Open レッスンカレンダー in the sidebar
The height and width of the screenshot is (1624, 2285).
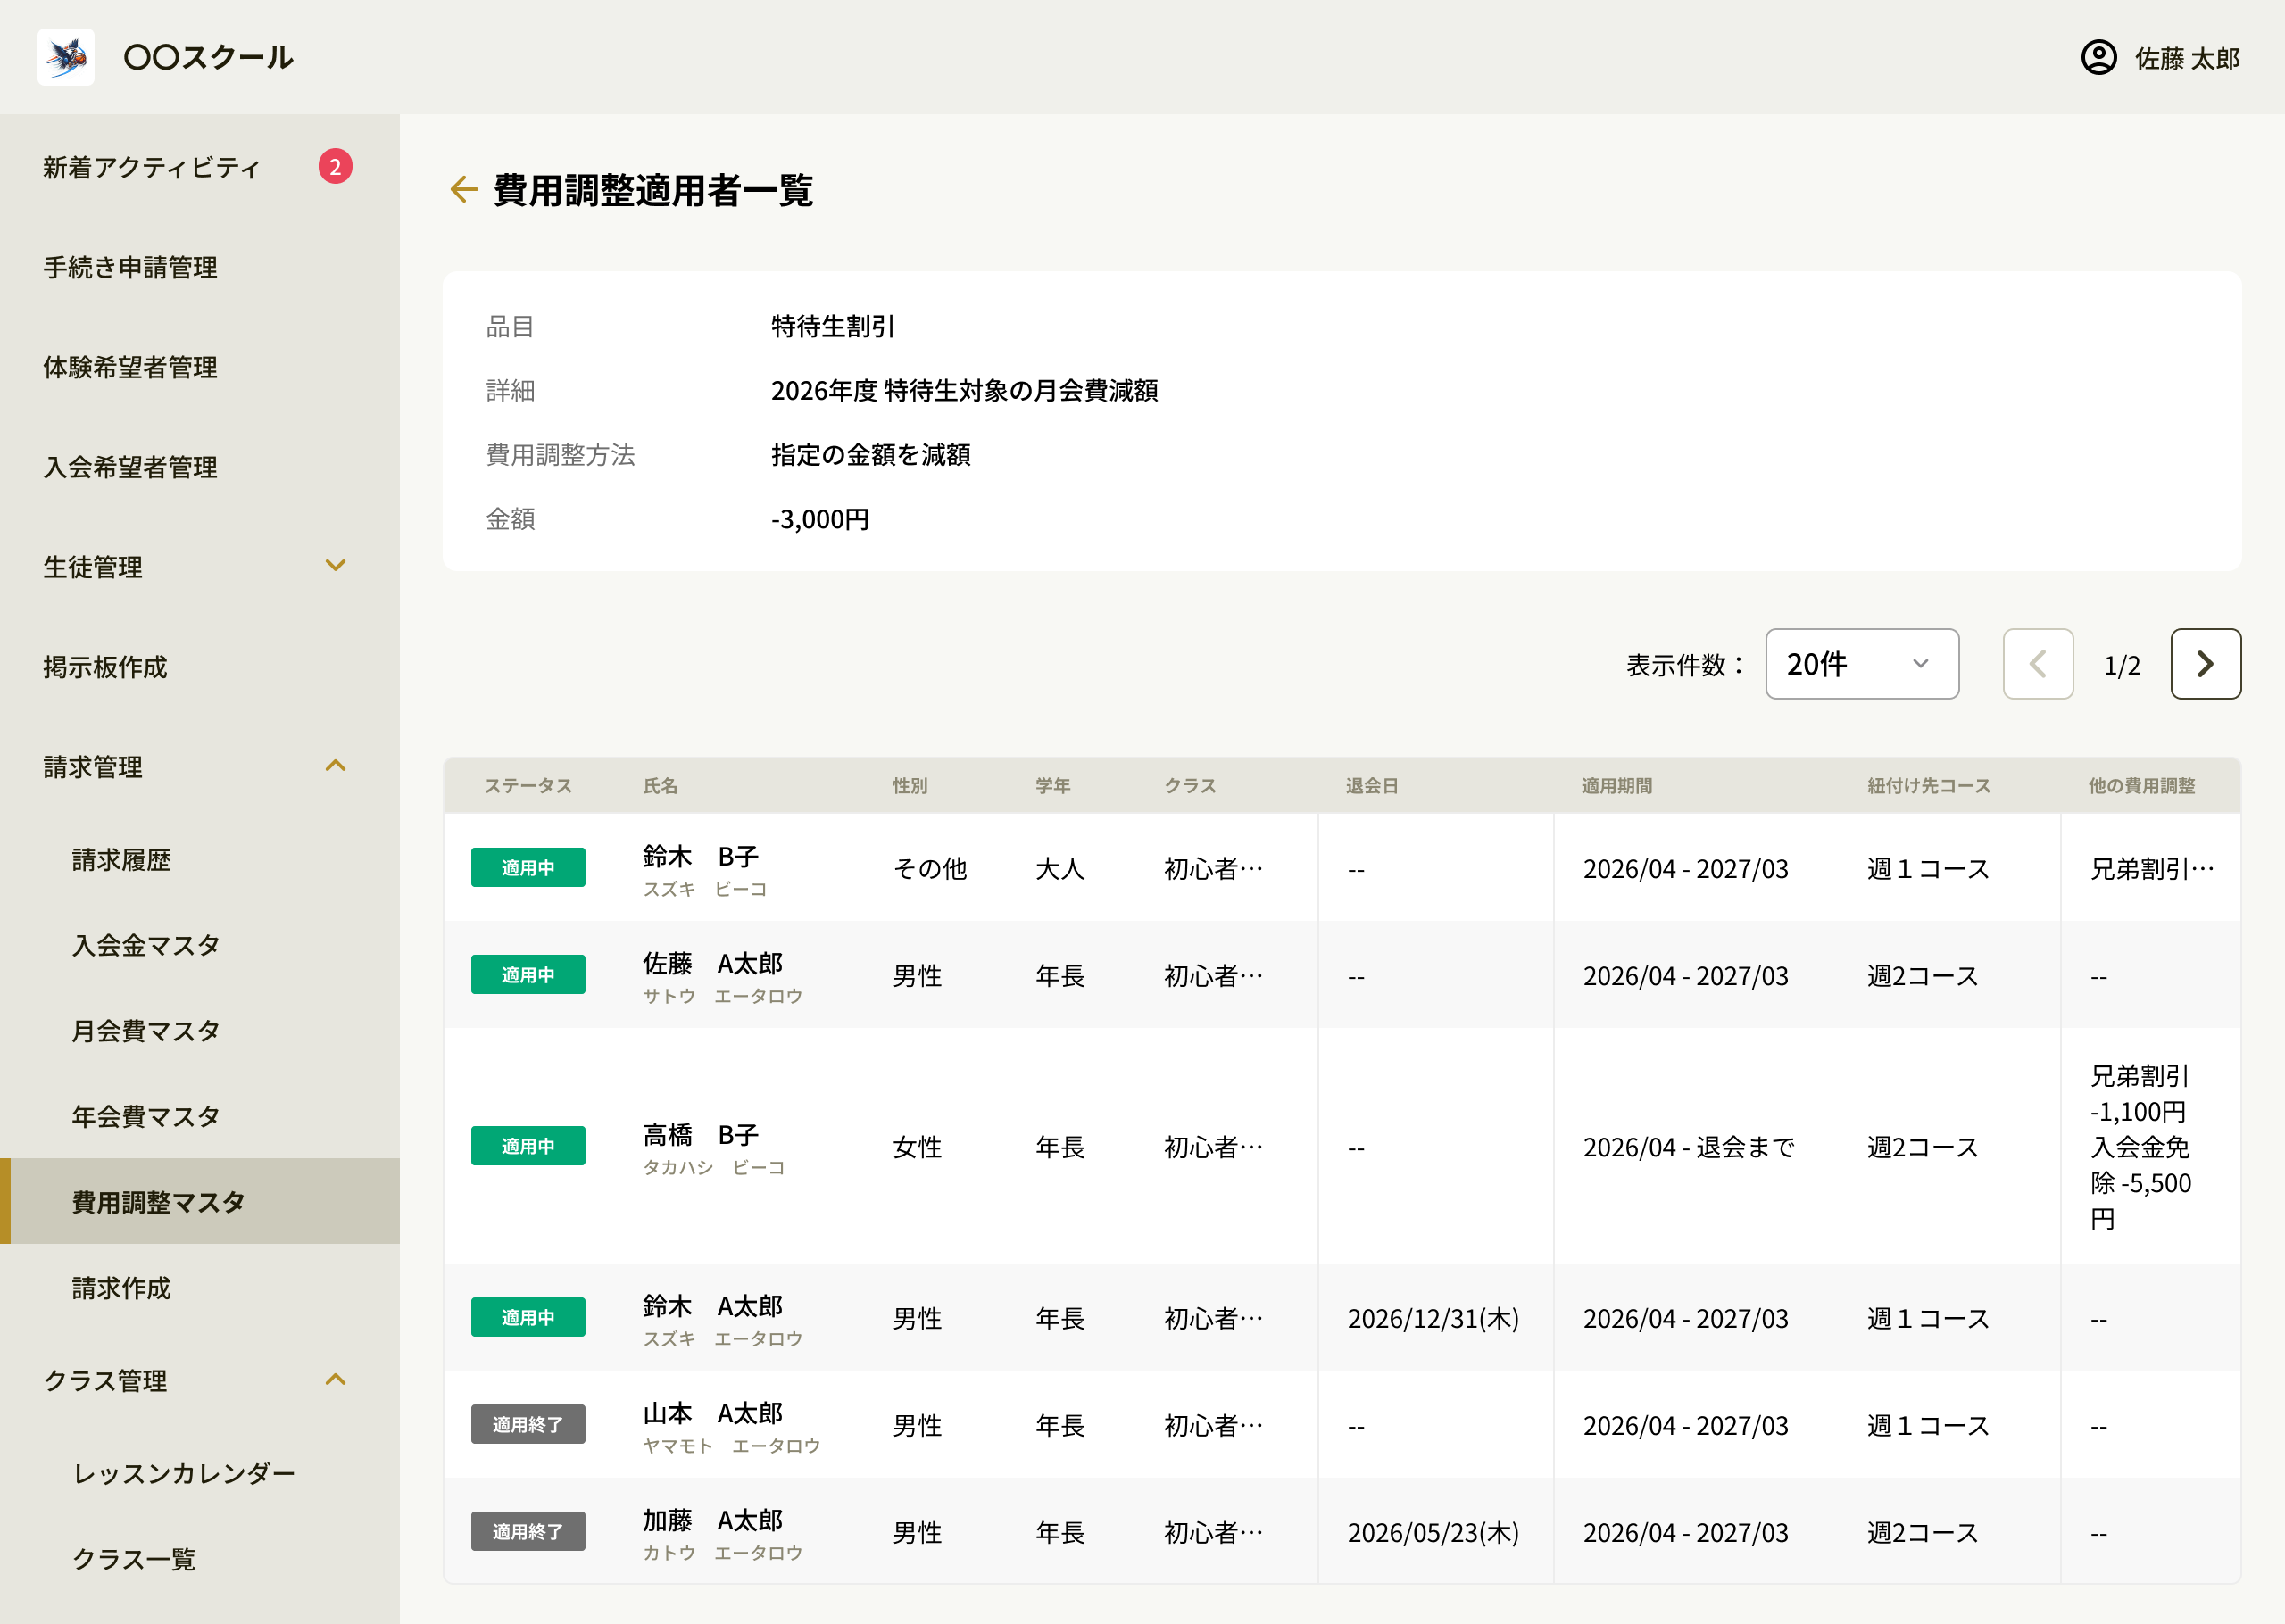(184, 1473)
